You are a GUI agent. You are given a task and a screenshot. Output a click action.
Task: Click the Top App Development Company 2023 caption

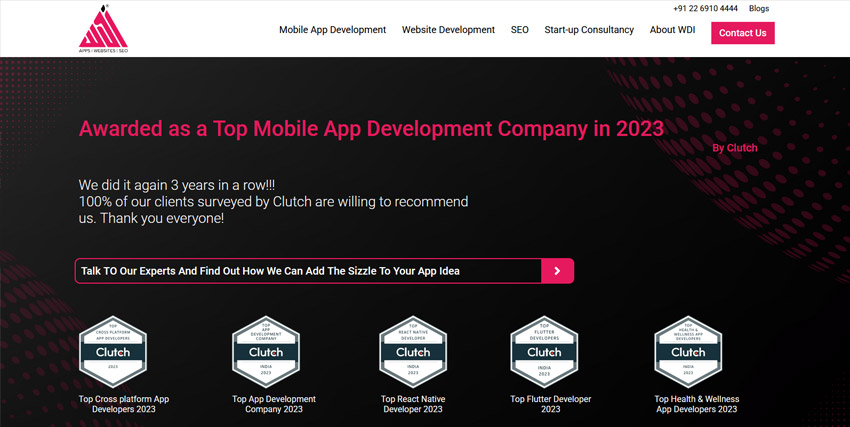coord(274,404)
